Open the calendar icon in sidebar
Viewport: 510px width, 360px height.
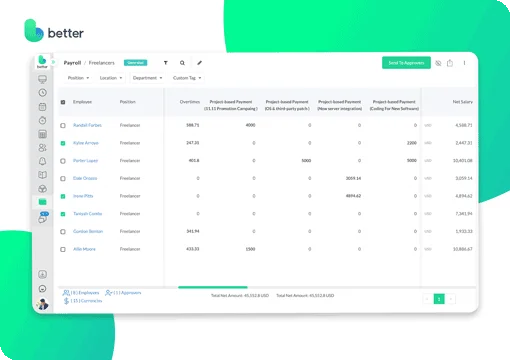[42, 107]
